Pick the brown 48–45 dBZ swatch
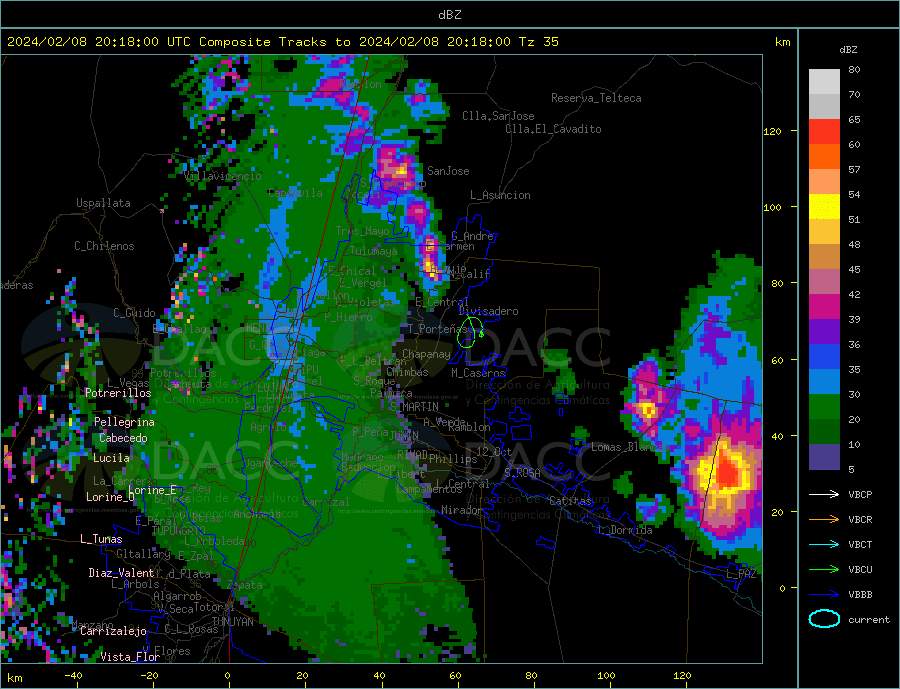900x689 pixels. pyautogui.click(x=824, y=257)
